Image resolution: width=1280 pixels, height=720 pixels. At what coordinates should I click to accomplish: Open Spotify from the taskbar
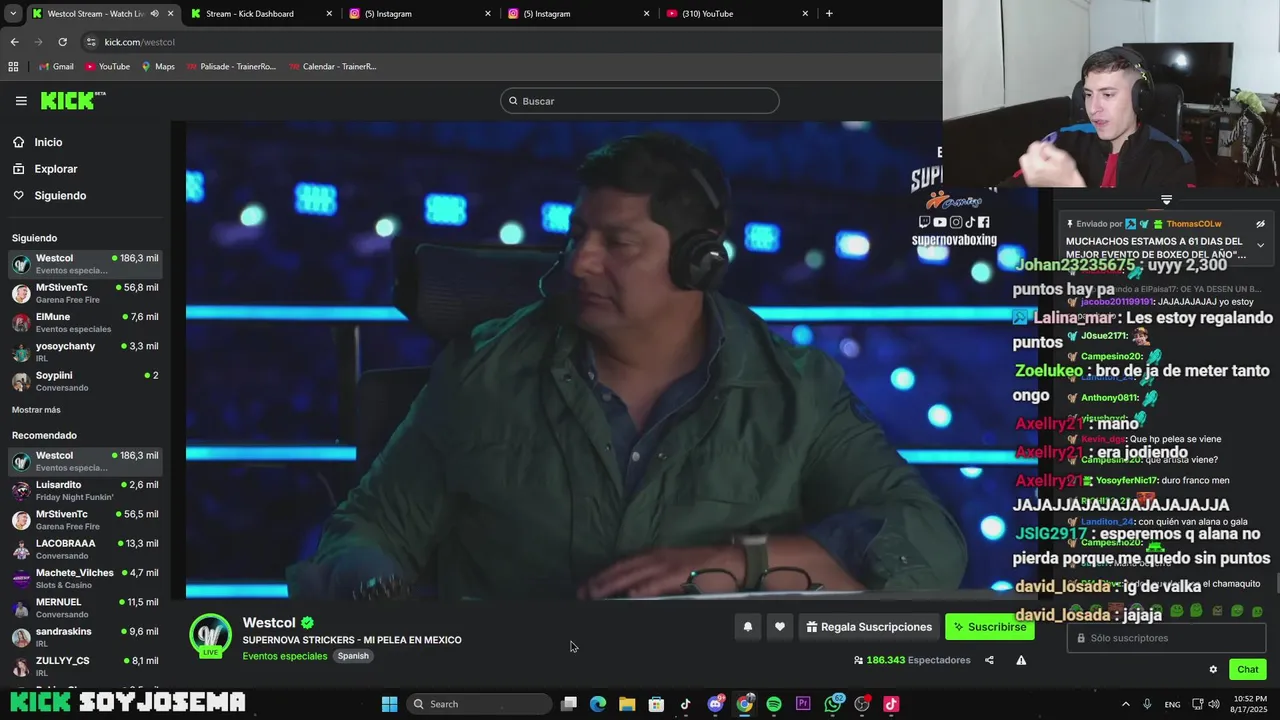tap(774, 704)
